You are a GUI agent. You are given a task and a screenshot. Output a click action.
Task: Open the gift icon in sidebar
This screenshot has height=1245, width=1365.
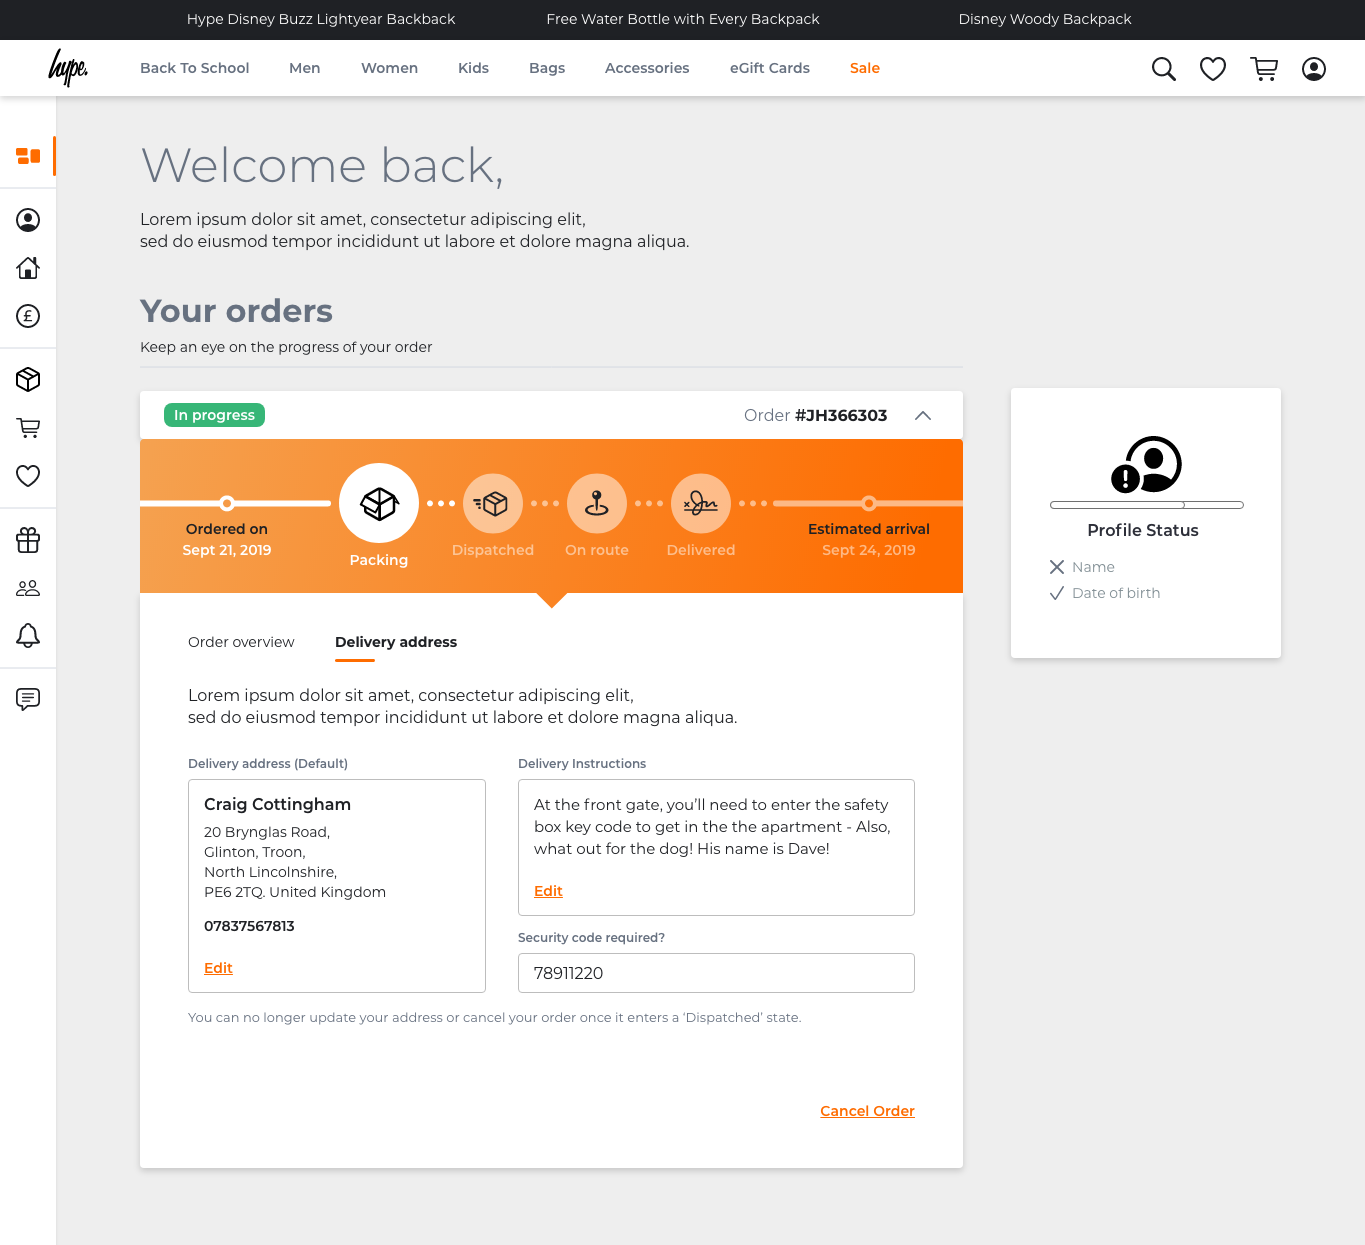(x=28, y=540)
